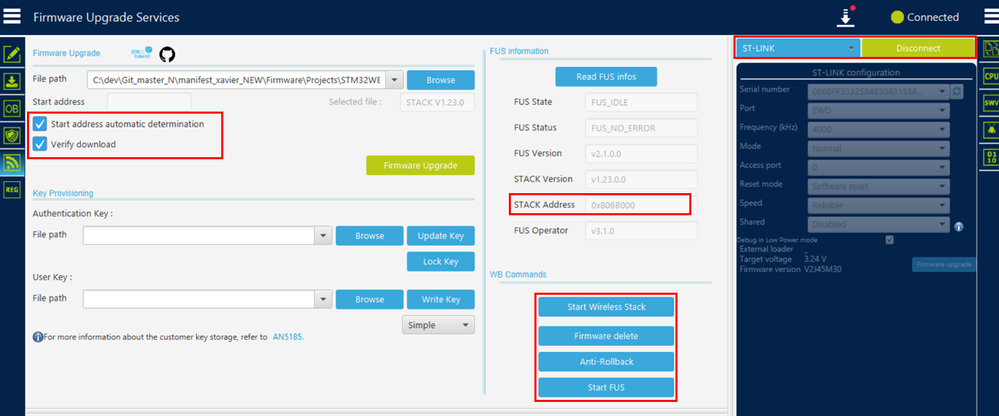Open the Speed Reliable dropdown

click(x=879, y=206)
